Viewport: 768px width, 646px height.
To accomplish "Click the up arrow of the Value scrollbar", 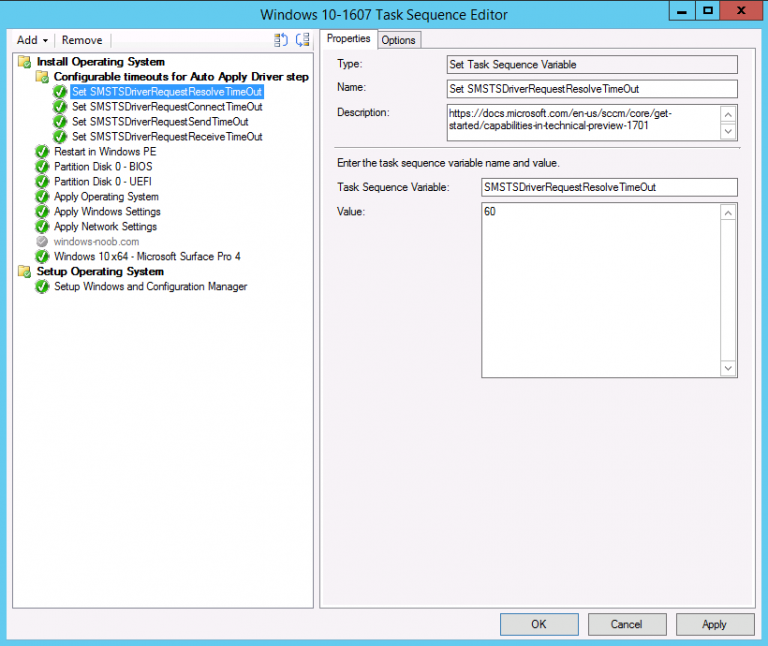I will (x=728, y=212).
